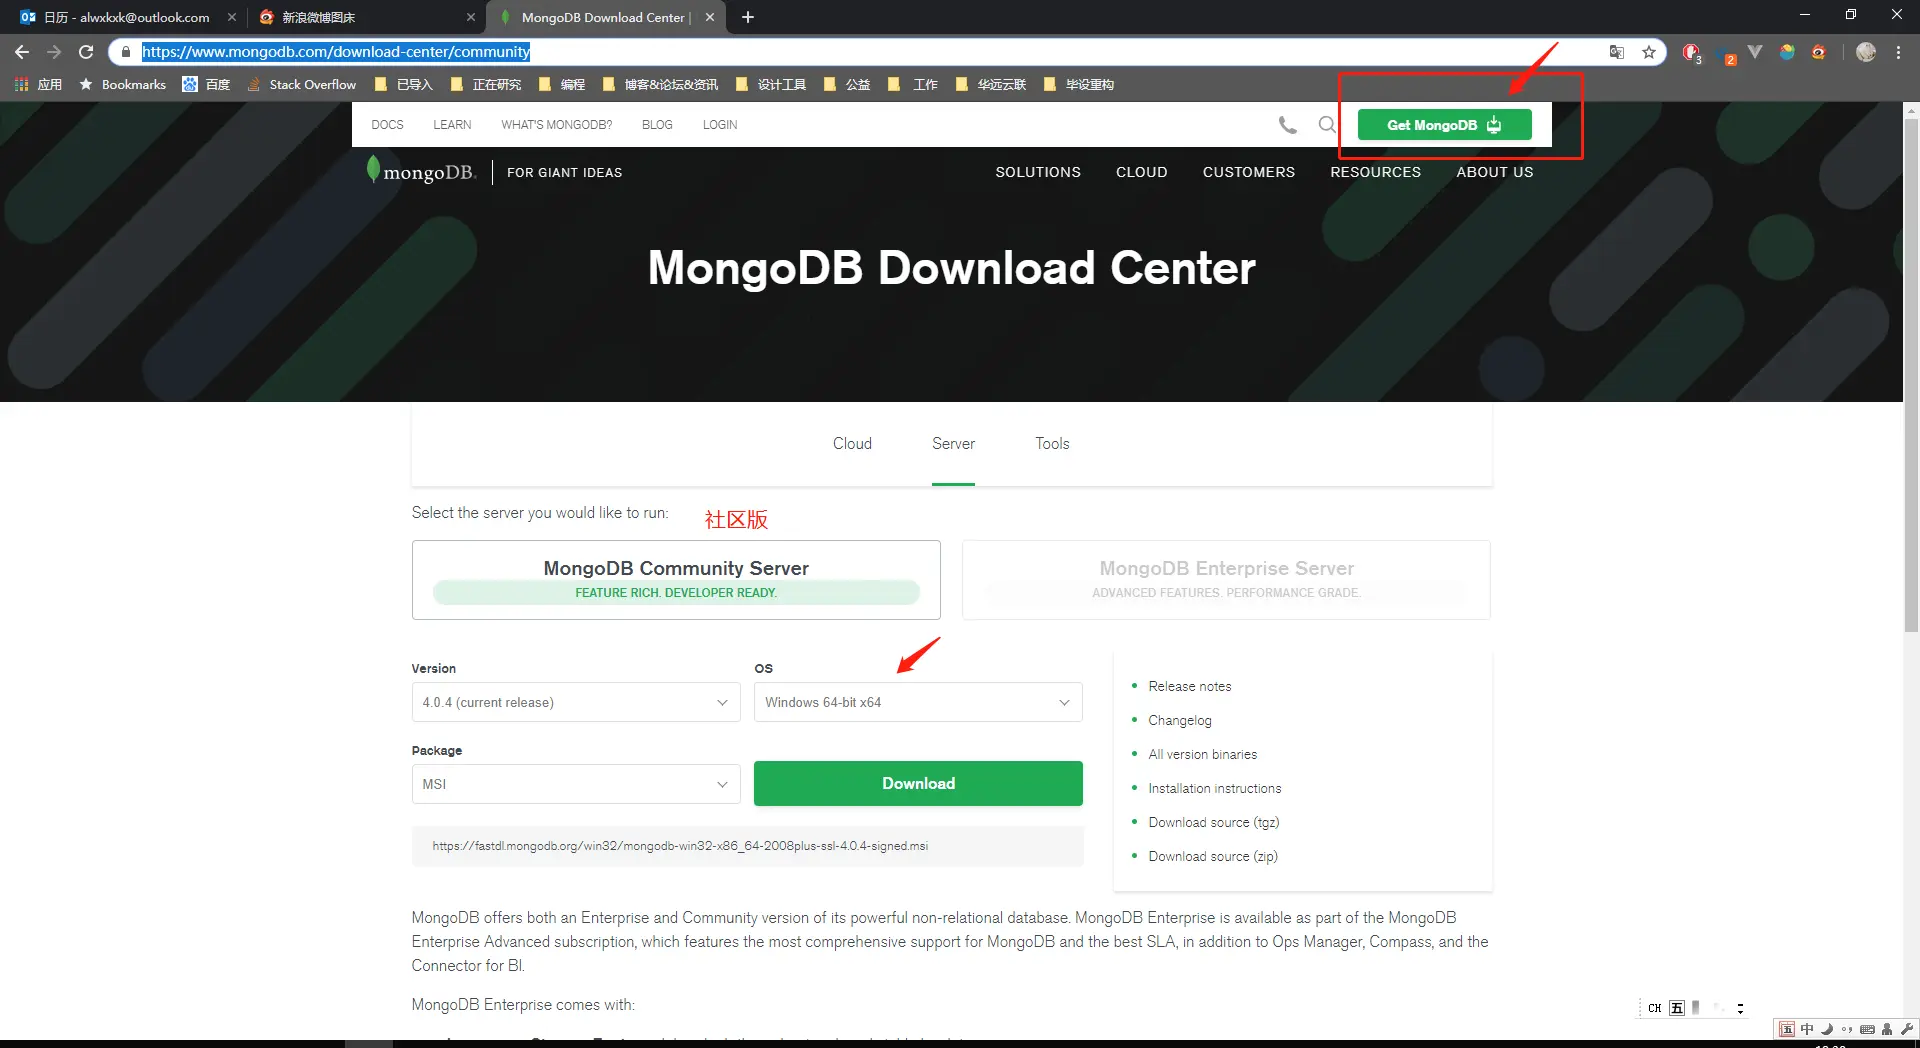Click the Wubi input method icon in IME bar
1920x1048 pixels.
1787,1029
